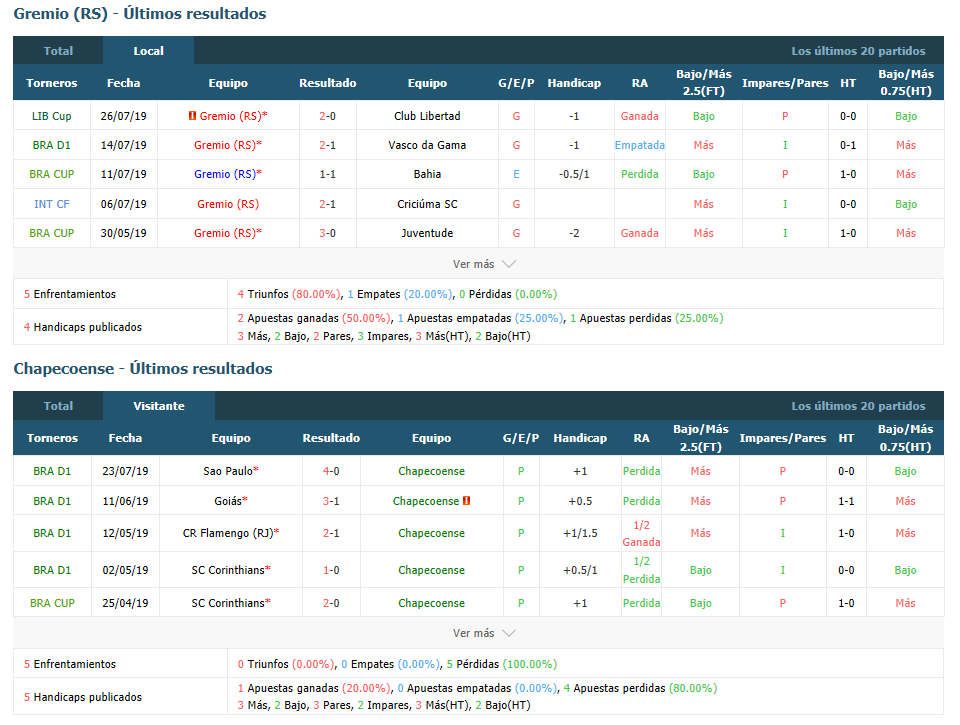Open Club Libertad team link
The width and height of the screenshot is (960, 725).
click(x=427, y=116)
